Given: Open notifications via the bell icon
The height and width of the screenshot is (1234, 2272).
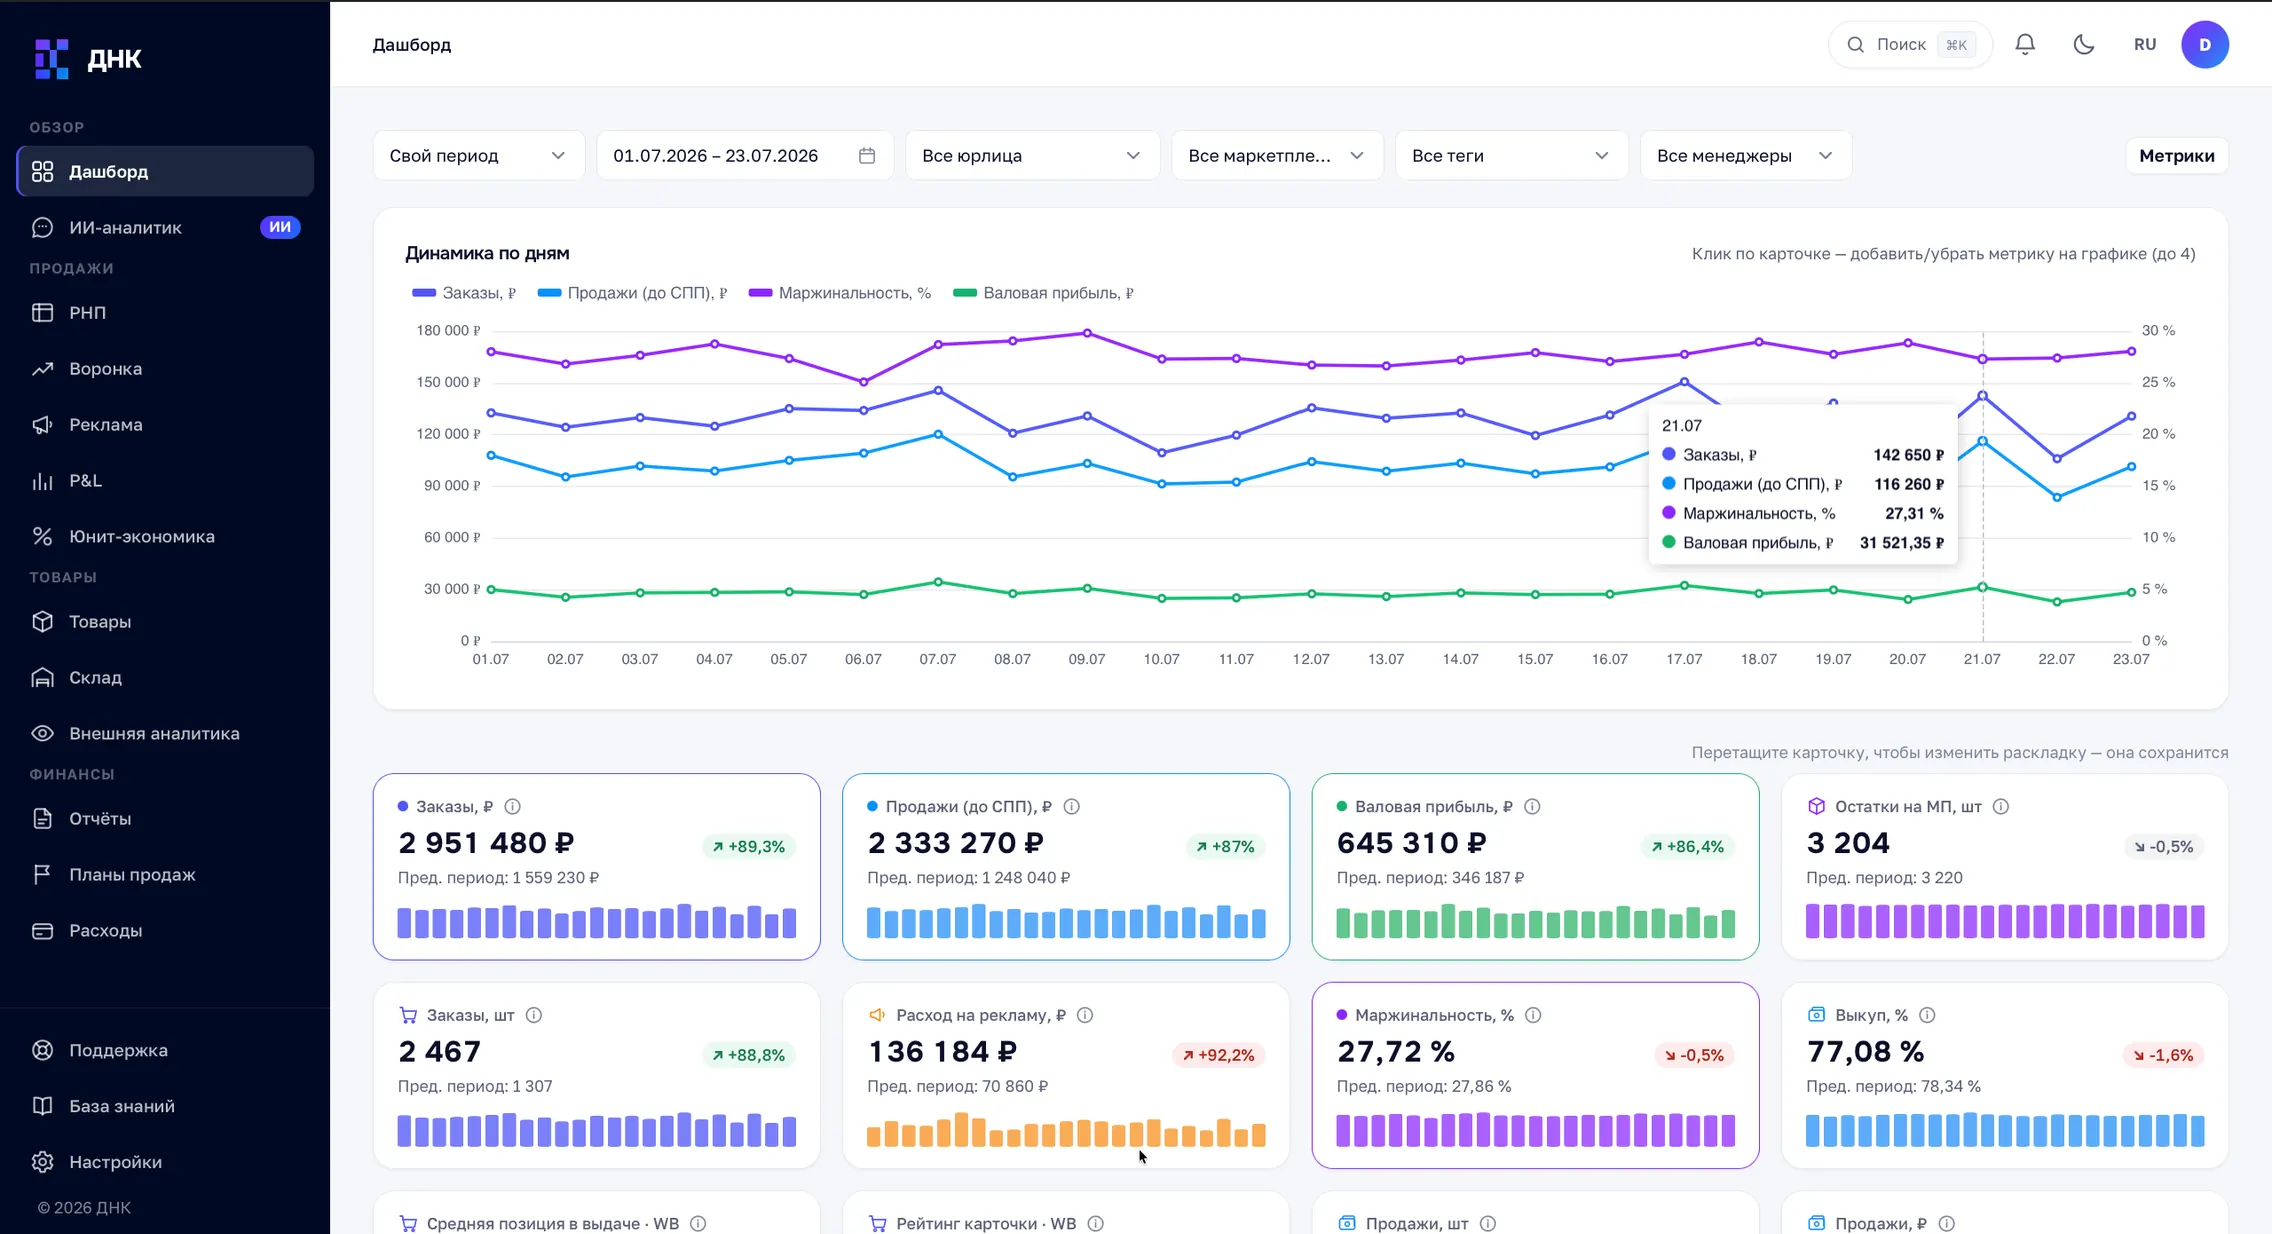Looking at the screenshot, I should pos(2025,44).
